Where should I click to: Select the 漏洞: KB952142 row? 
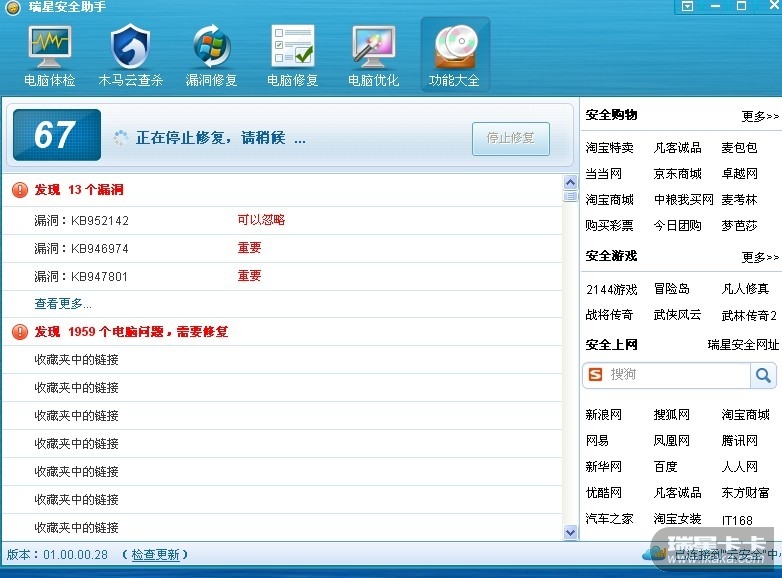coord(282,220)
